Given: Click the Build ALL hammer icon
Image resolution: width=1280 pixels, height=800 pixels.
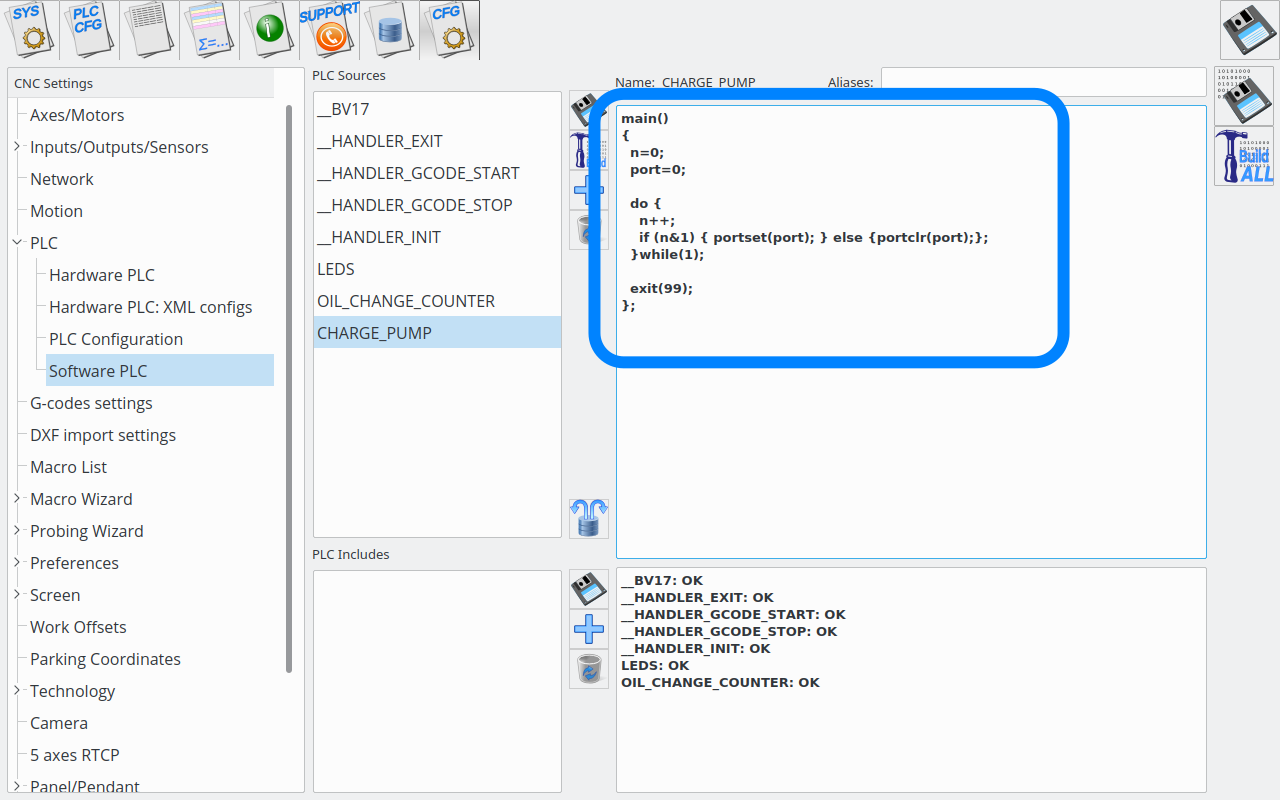Looking at the screenshot, I should click(x=1244, y=157).
